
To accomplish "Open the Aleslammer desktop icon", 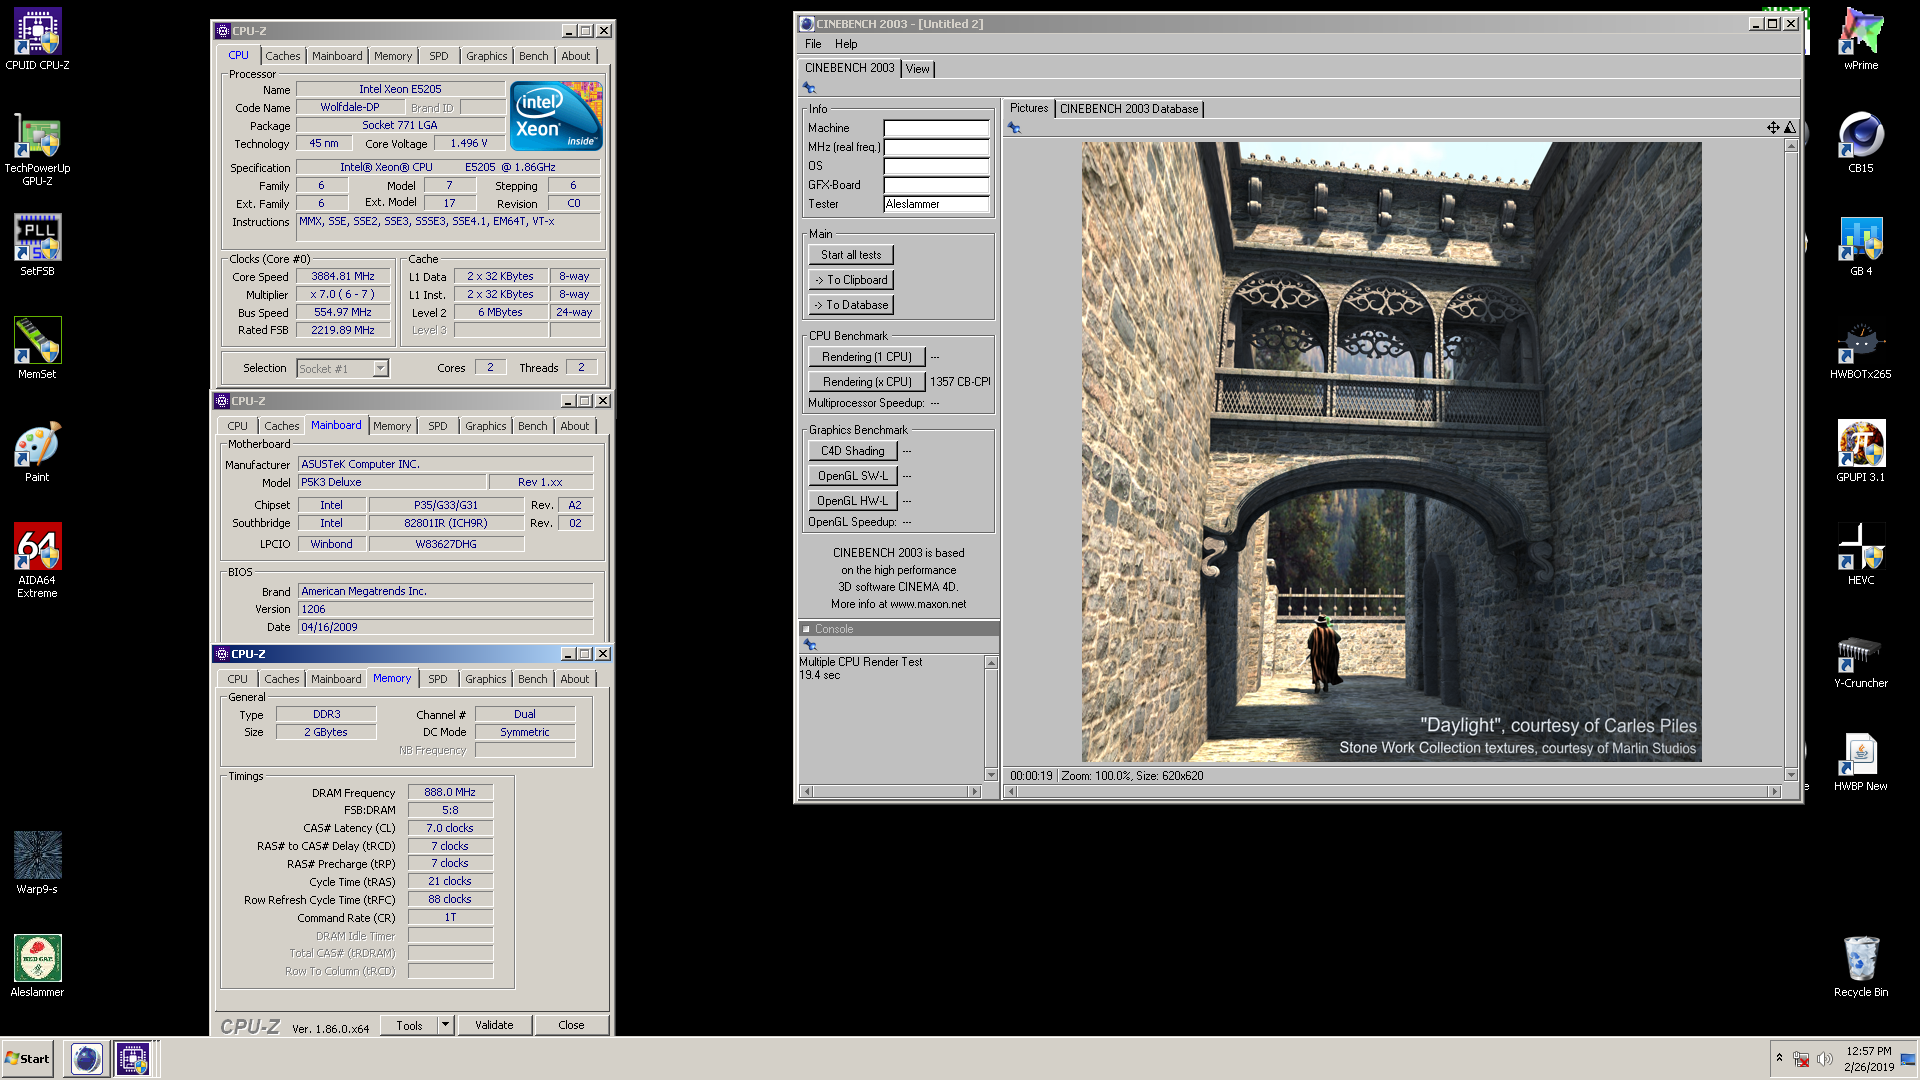I will tap(37, 967).
